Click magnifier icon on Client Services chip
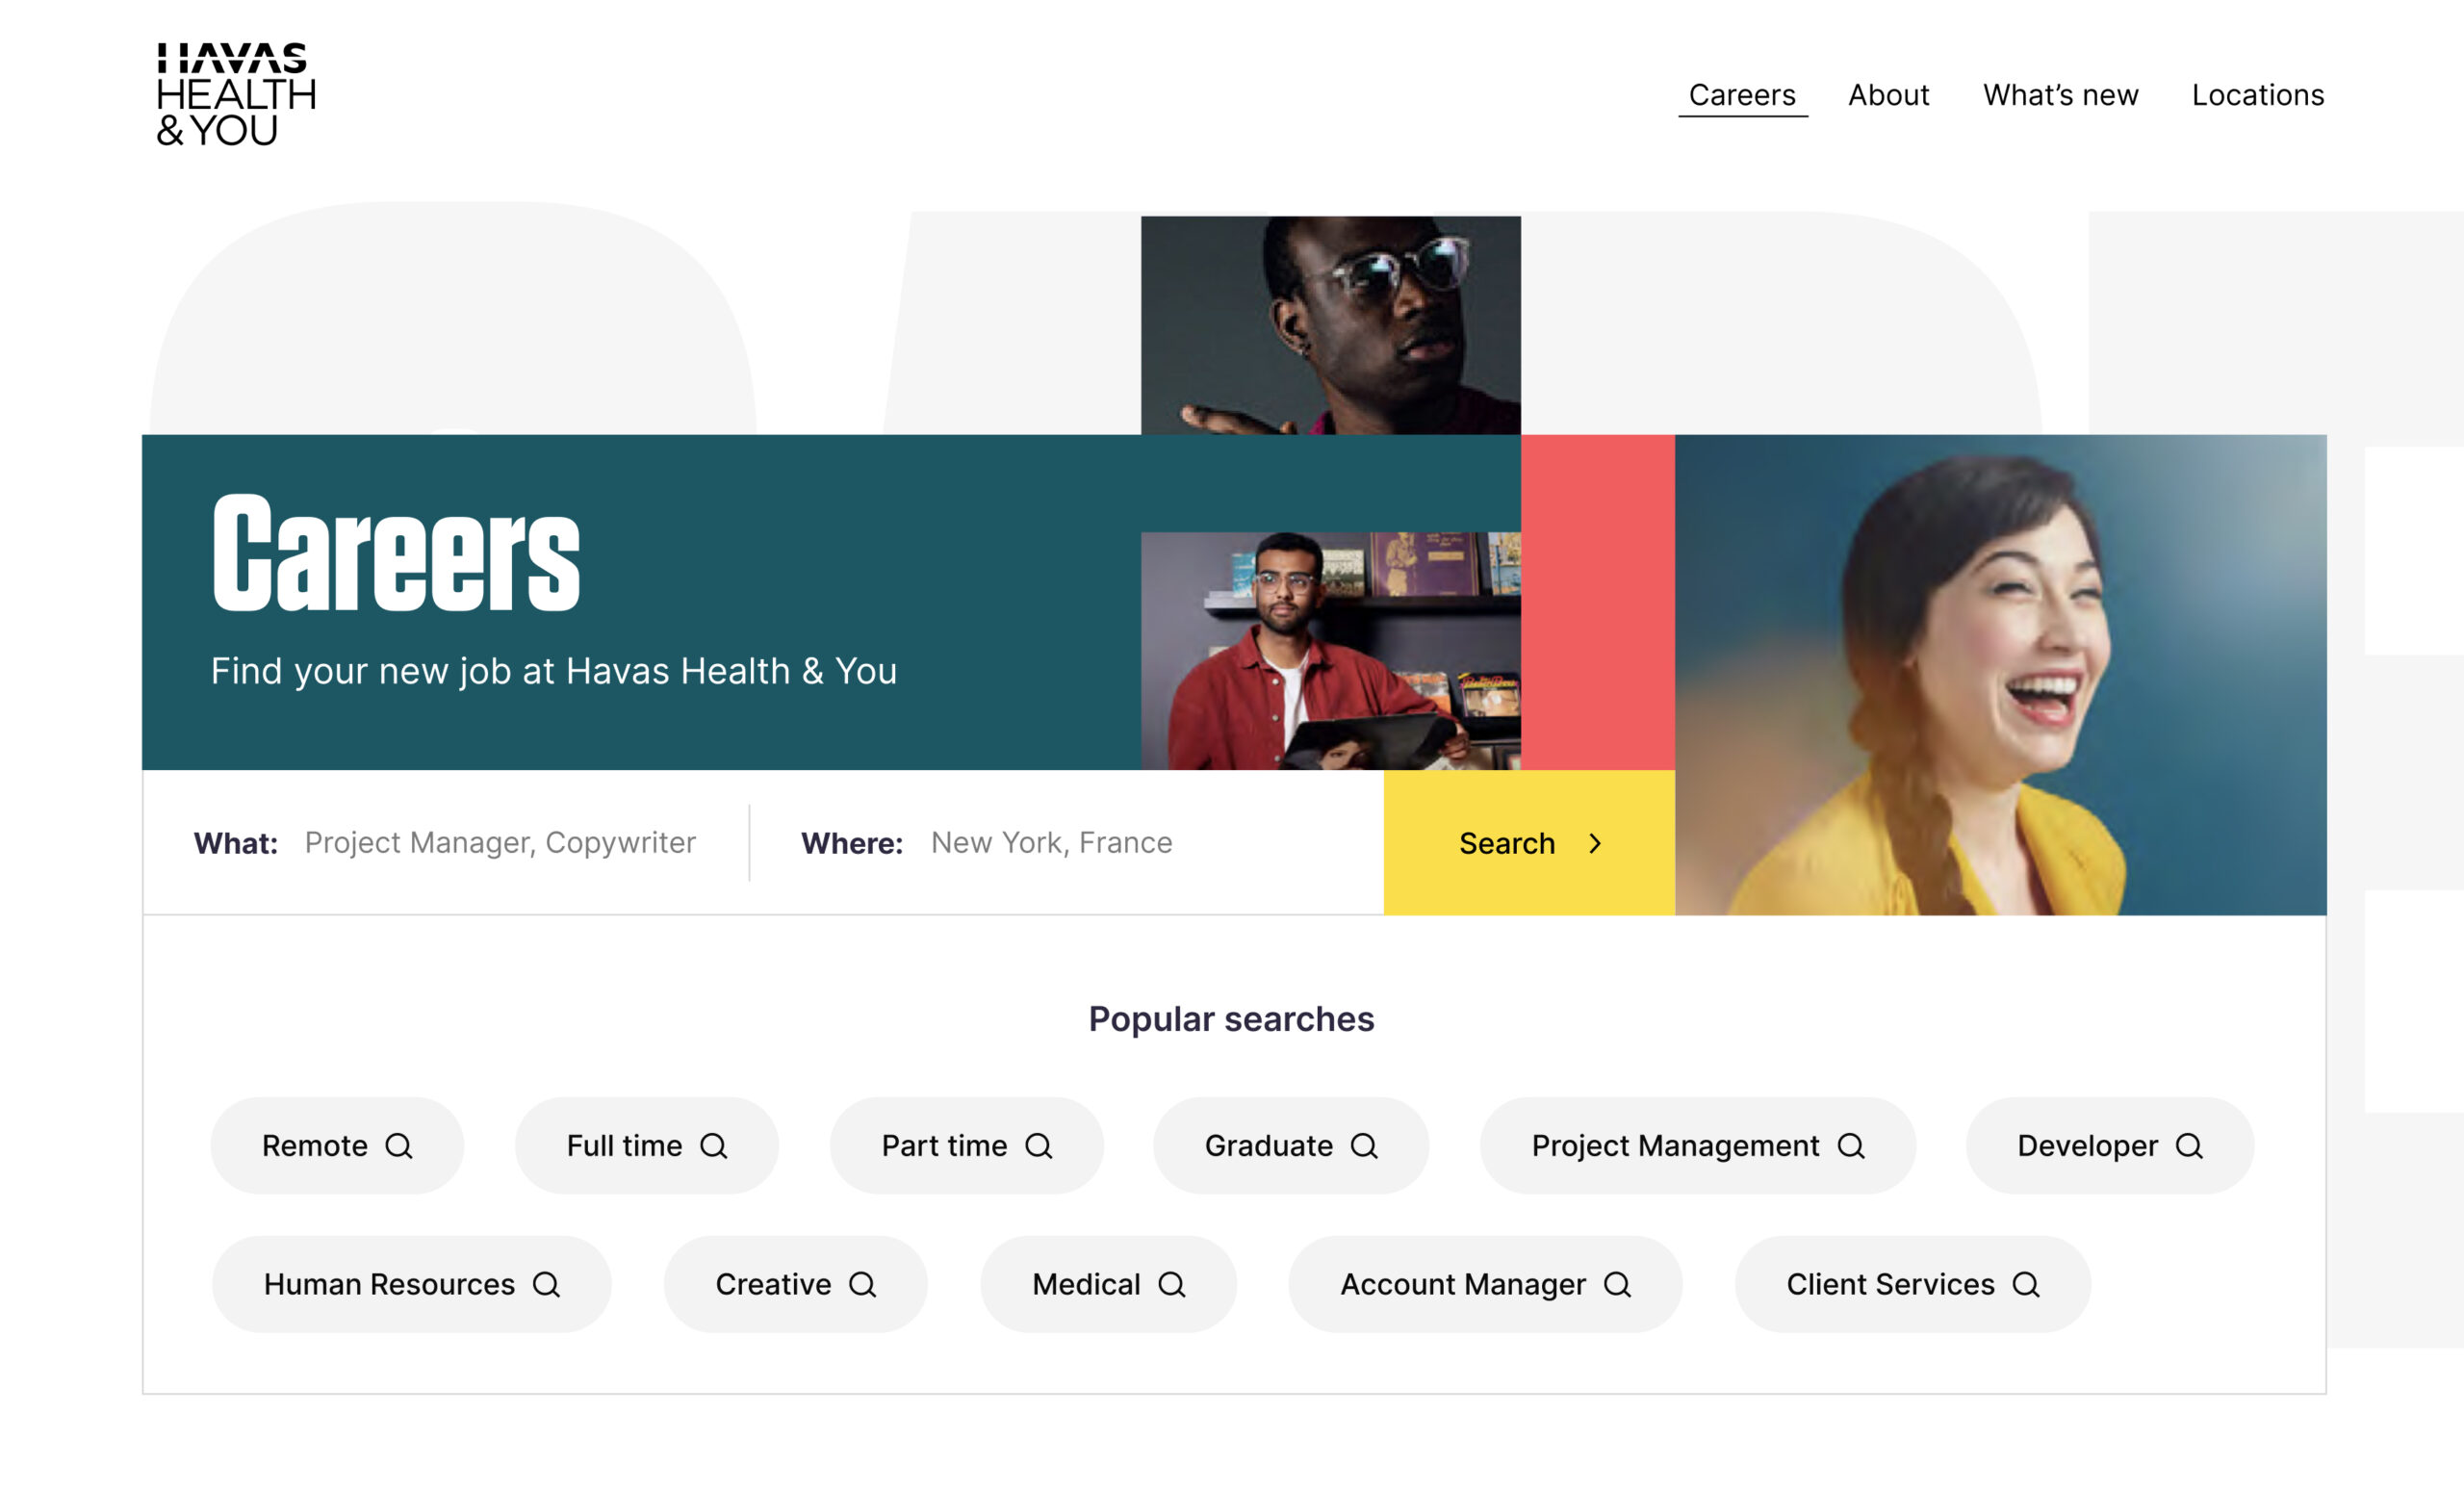The image size is (2464, 1491). pos(2025,1285)
